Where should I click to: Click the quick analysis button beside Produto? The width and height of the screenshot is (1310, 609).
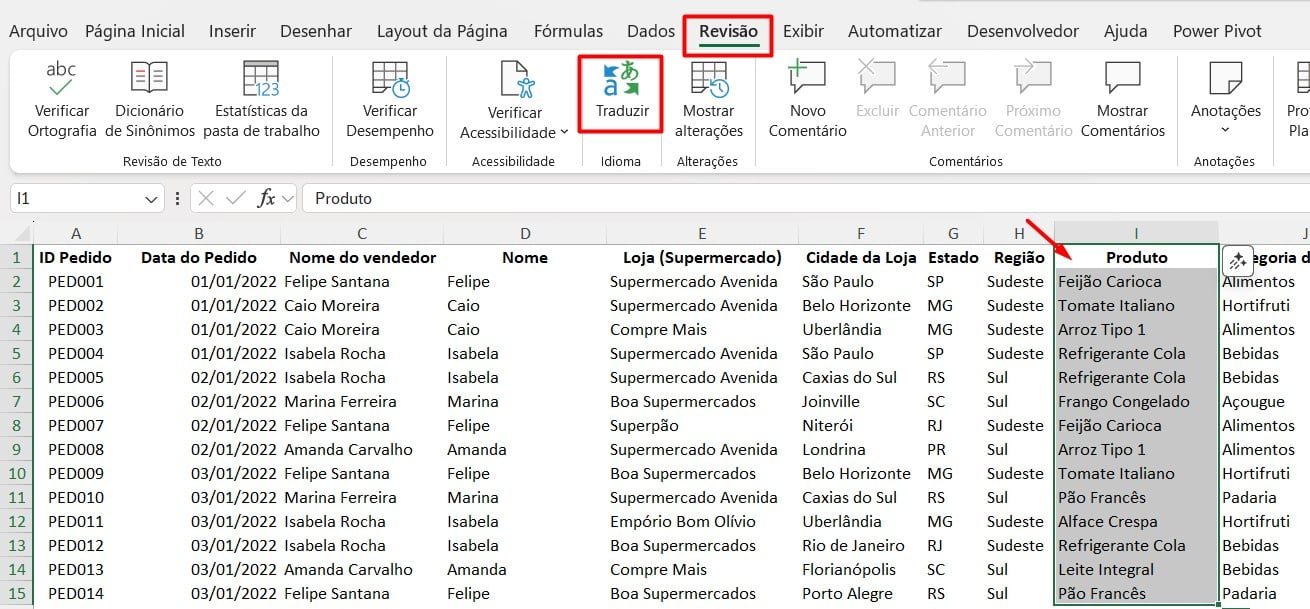[x=1237, y=260]
